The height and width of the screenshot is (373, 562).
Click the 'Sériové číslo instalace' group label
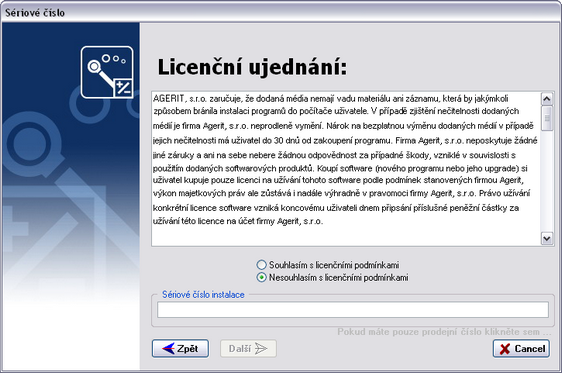coord(203,295)
